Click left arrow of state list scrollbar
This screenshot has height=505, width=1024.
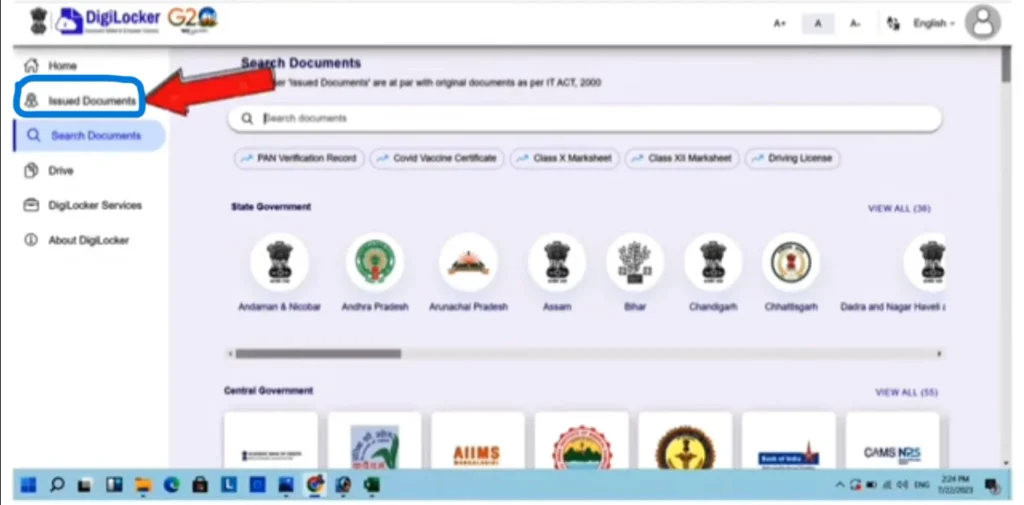230,353
